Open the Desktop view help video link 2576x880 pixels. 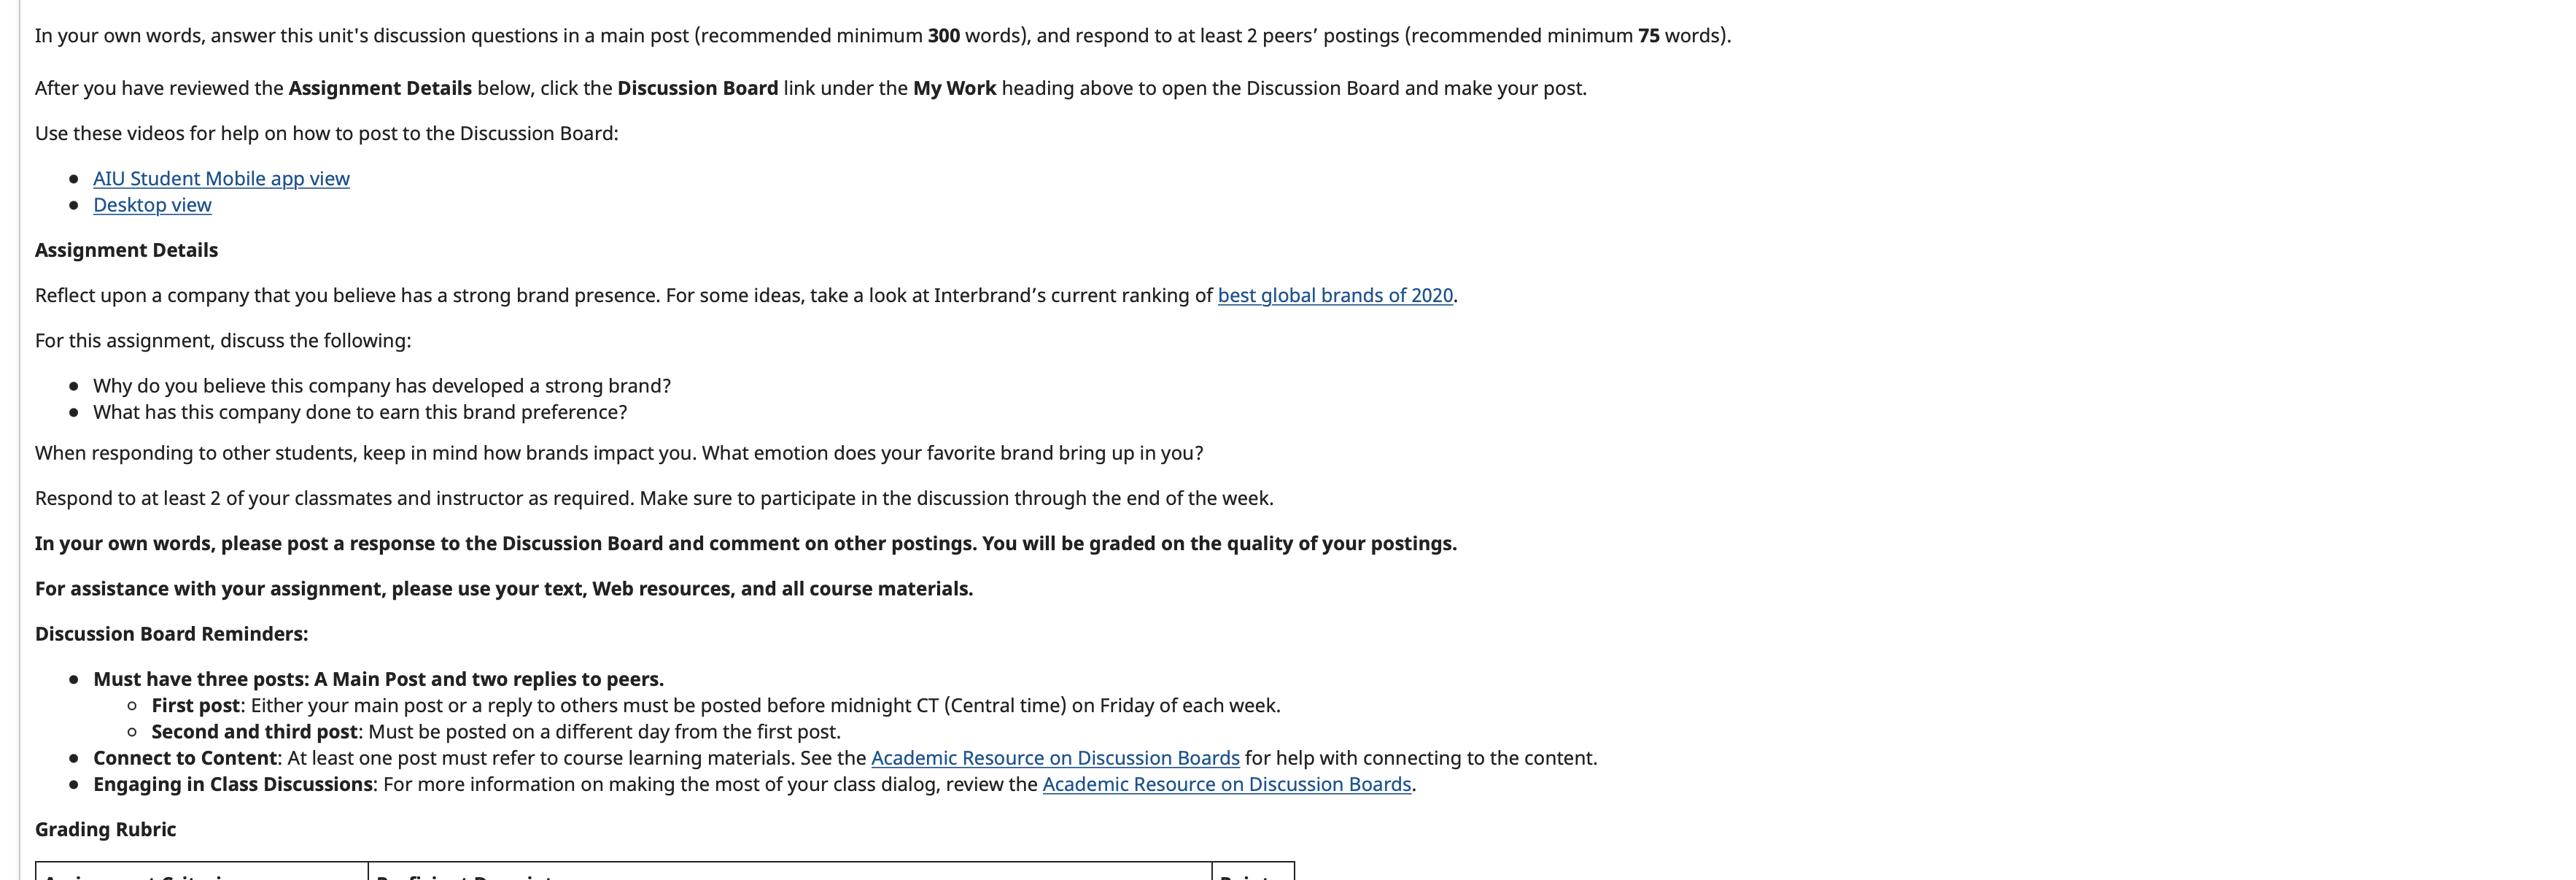pyautogui.click(x=152, y=205)
